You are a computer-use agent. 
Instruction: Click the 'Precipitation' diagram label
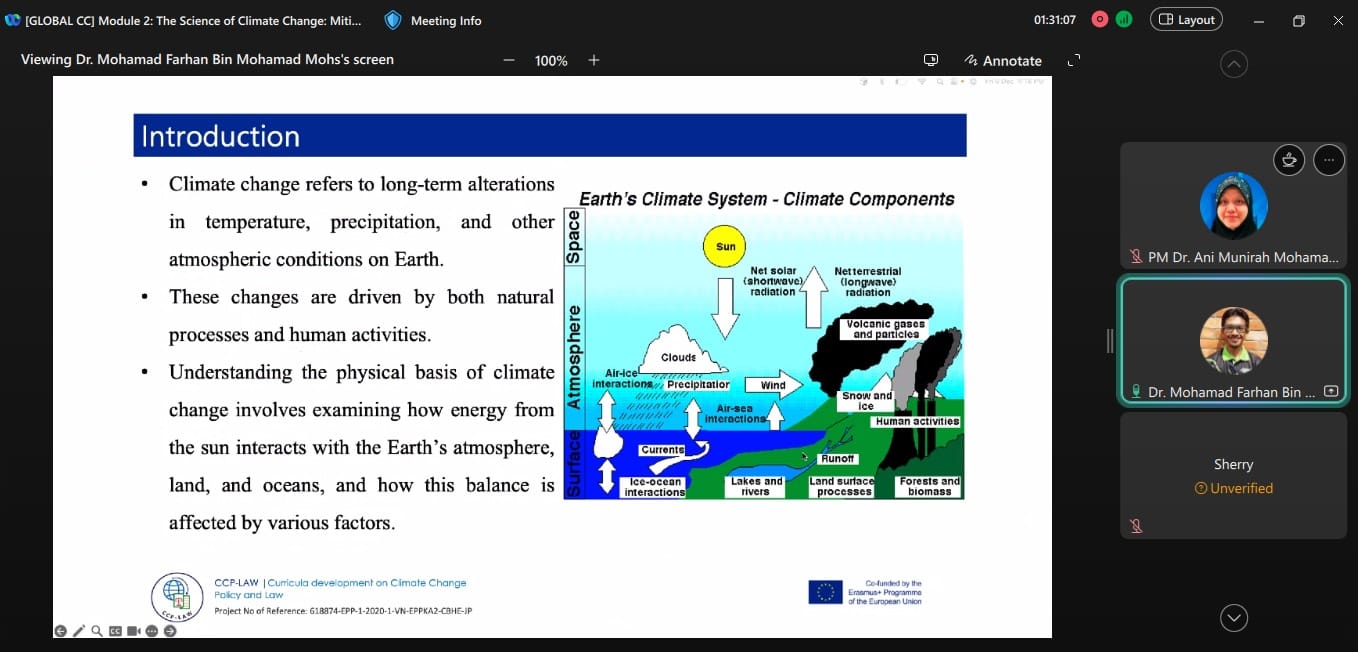(698, 384)
